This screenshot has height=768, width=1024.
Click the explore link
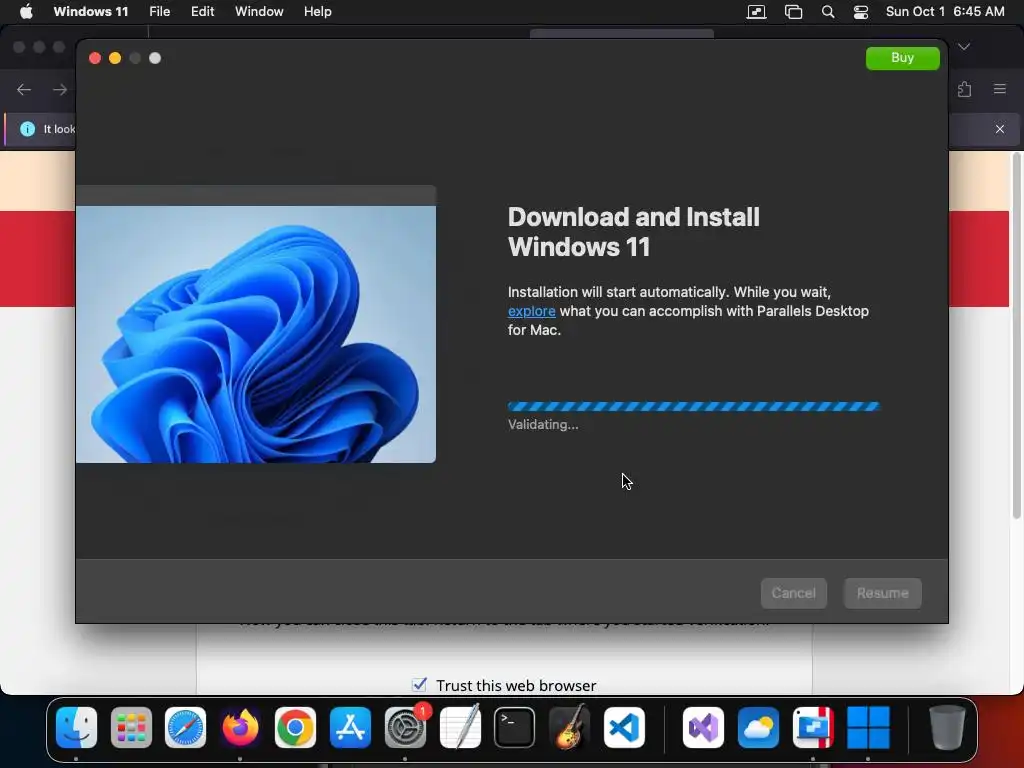(532, 312)
